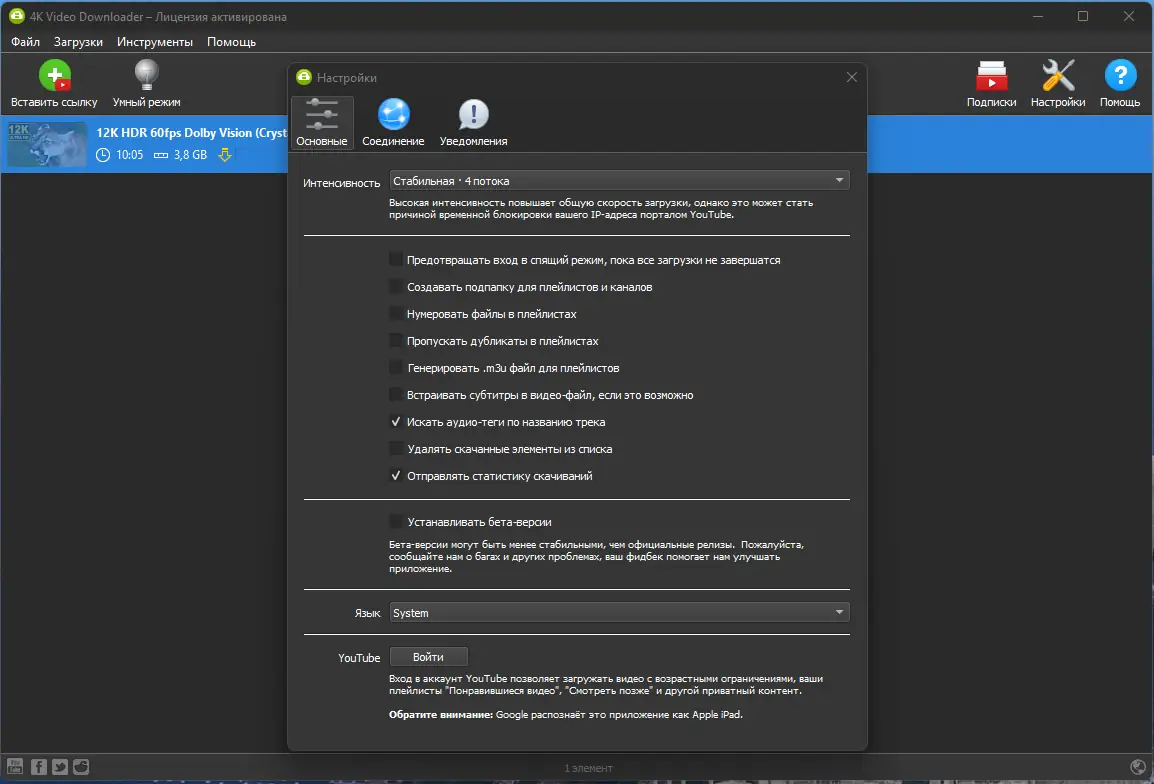This screenshot has height=784, width=1154.
Task: Click the Обратите внимание note text
Action: click(565, 715)
